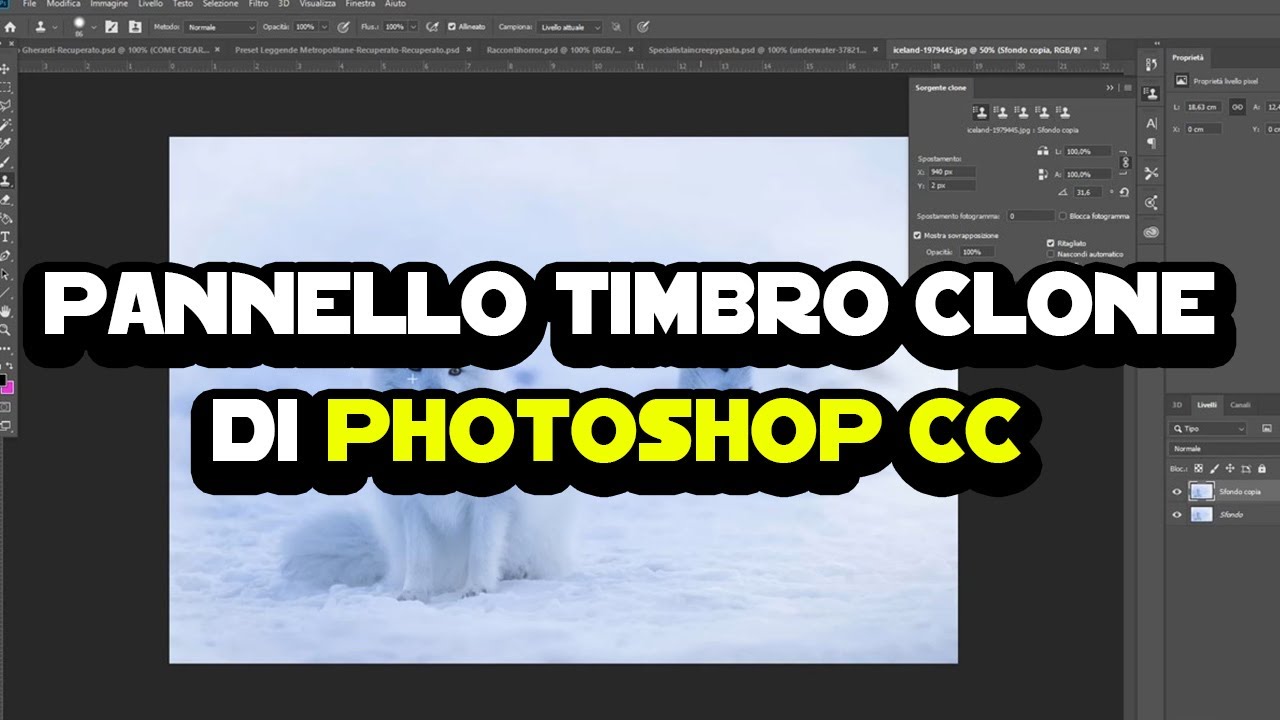Click the magenta background color swatch
Image resolution: width=1280 pixels, height=720 pixels.
pyautogui.click(x=8, y=388)
